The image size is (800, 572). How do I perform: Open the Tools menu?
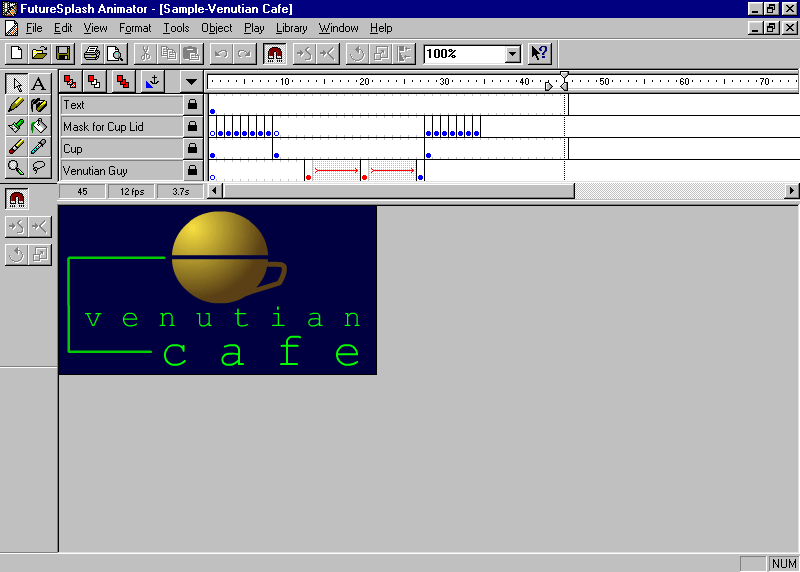(176, 28)
